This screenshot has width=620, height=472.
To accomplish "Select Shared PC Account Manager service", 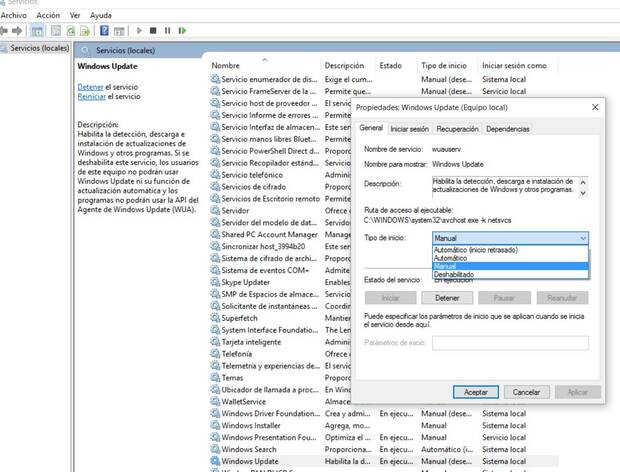I will 269,234.
